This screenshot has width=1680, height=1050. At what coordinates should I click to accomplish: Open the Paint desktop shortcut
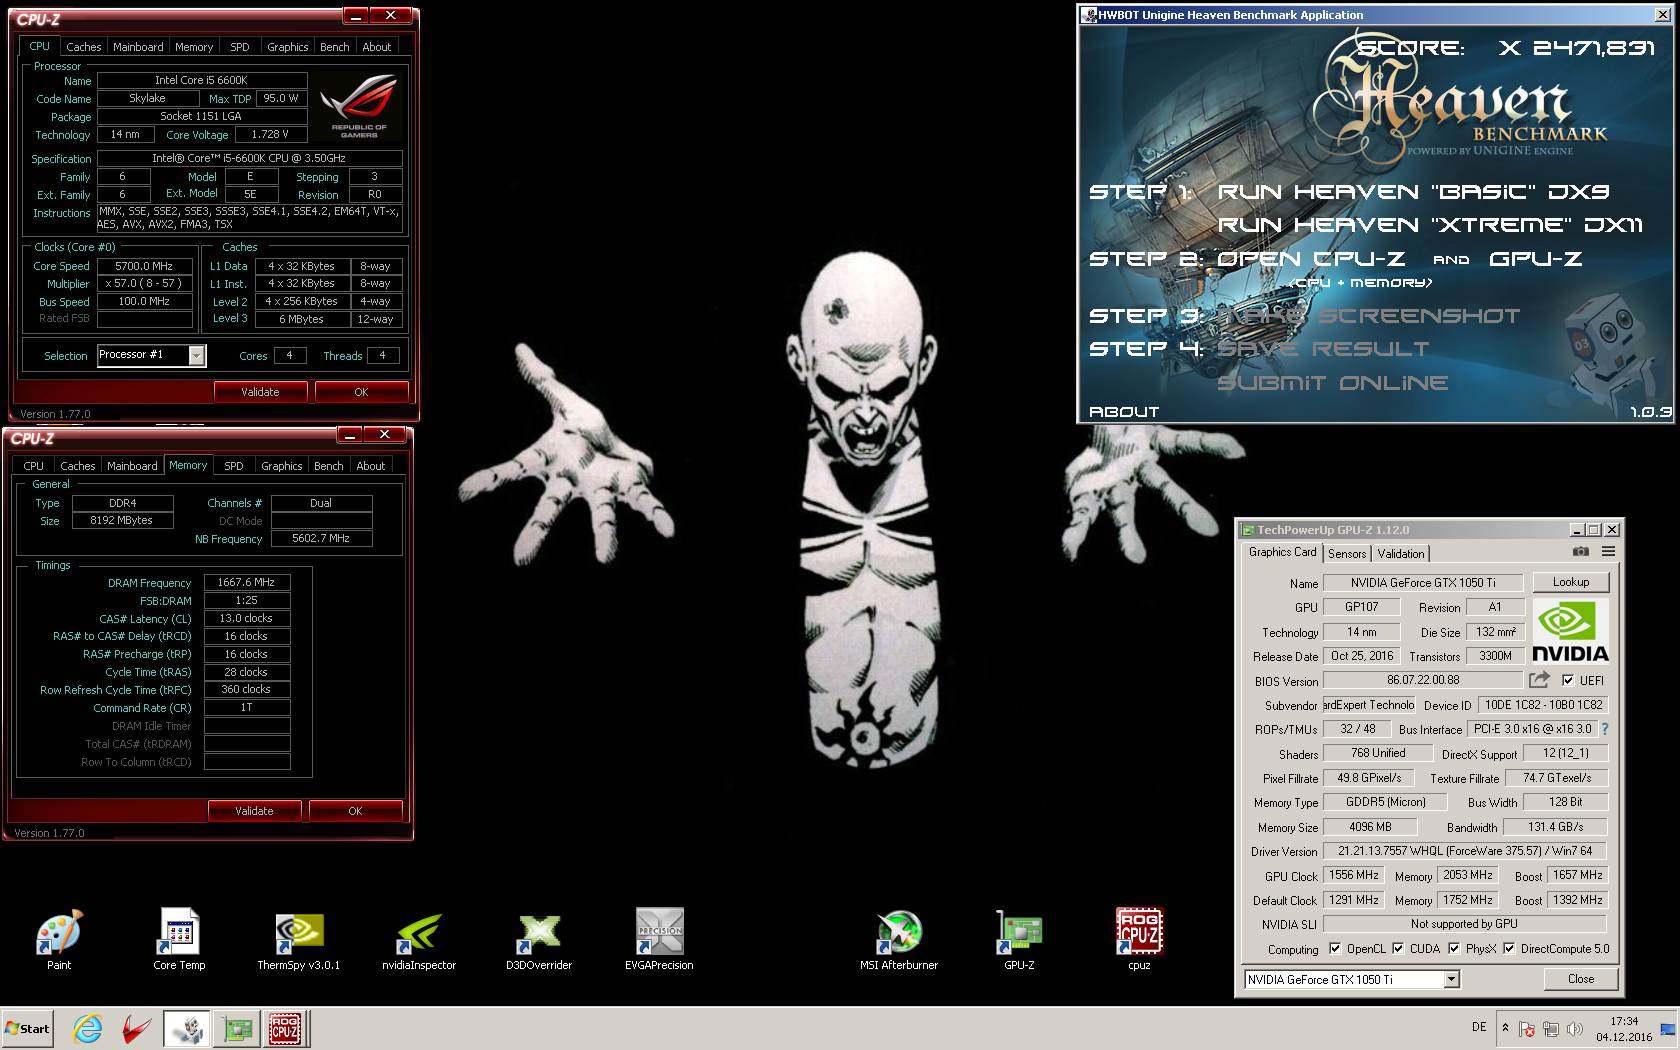[x=59, y=939]
